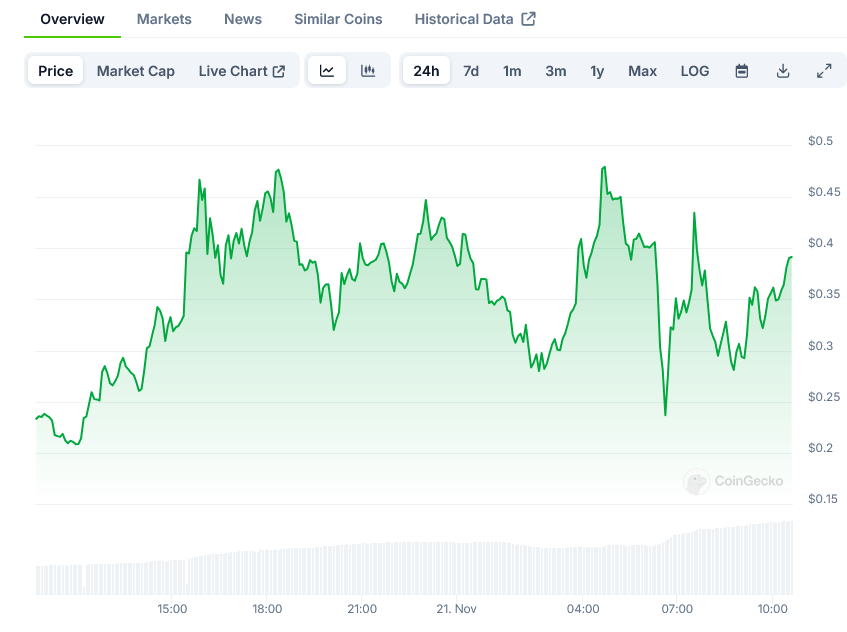
Task: Click the CoinGecko watermark logo
Action: coord(734,481)
